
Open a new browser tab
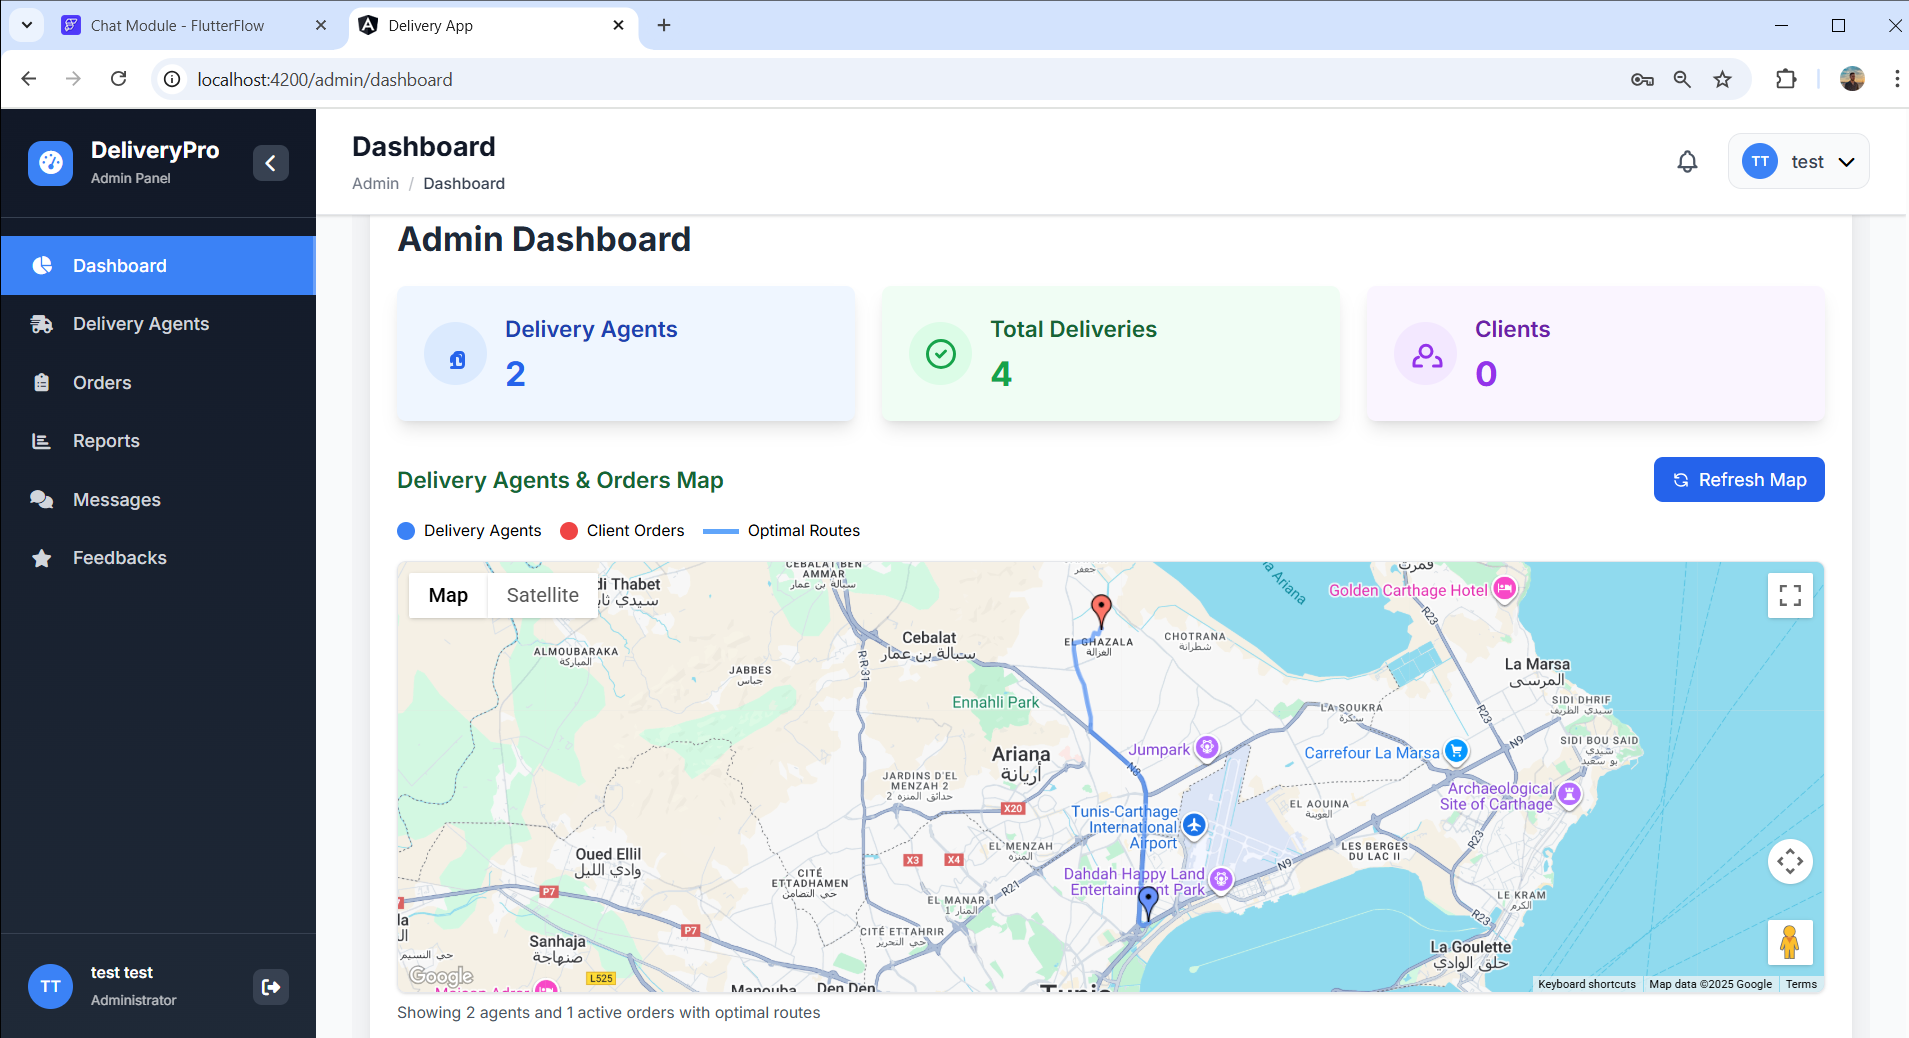[x=664, y=26]
